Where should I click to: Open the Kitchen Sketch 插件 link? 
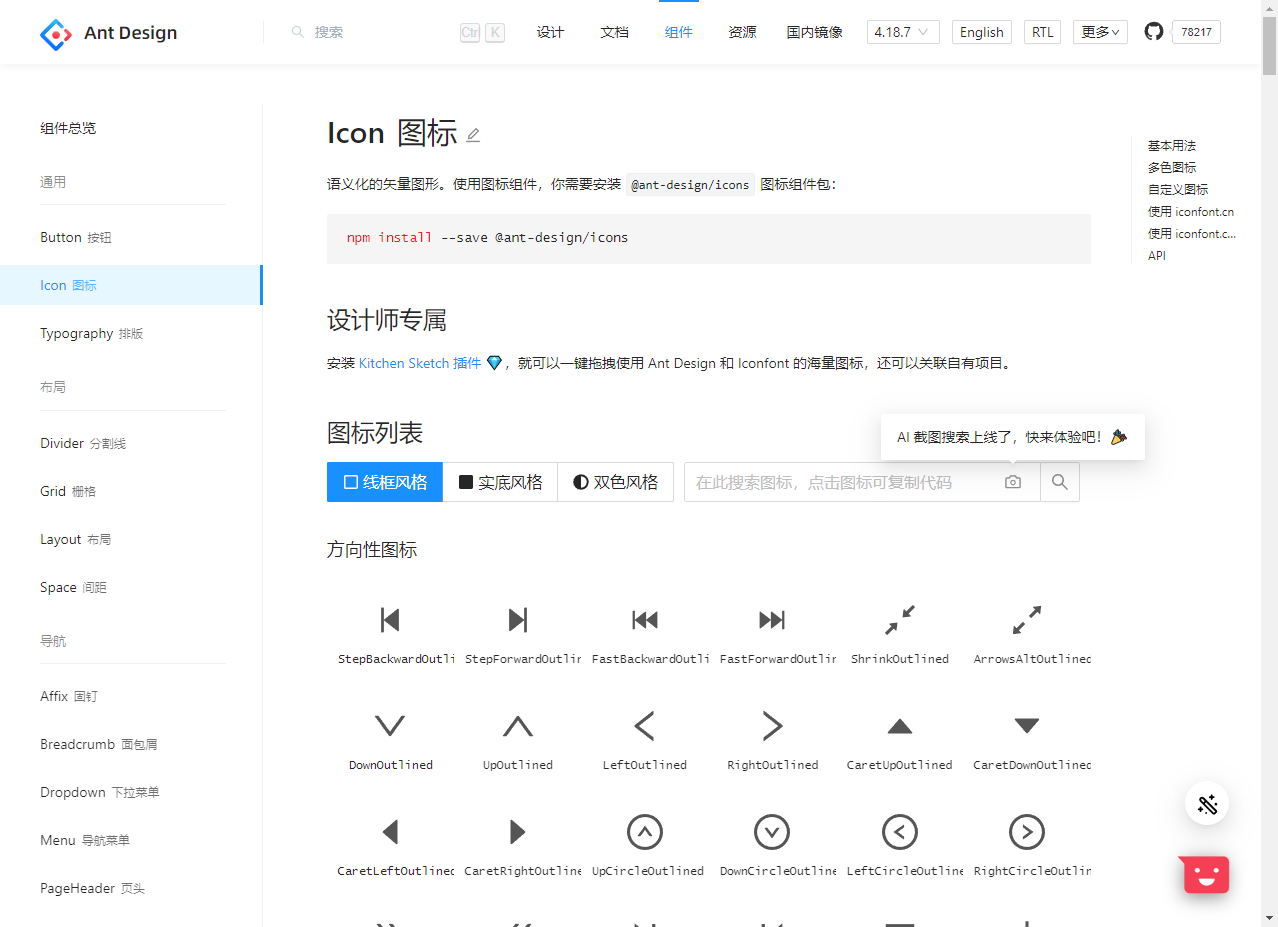click(418, 363)
